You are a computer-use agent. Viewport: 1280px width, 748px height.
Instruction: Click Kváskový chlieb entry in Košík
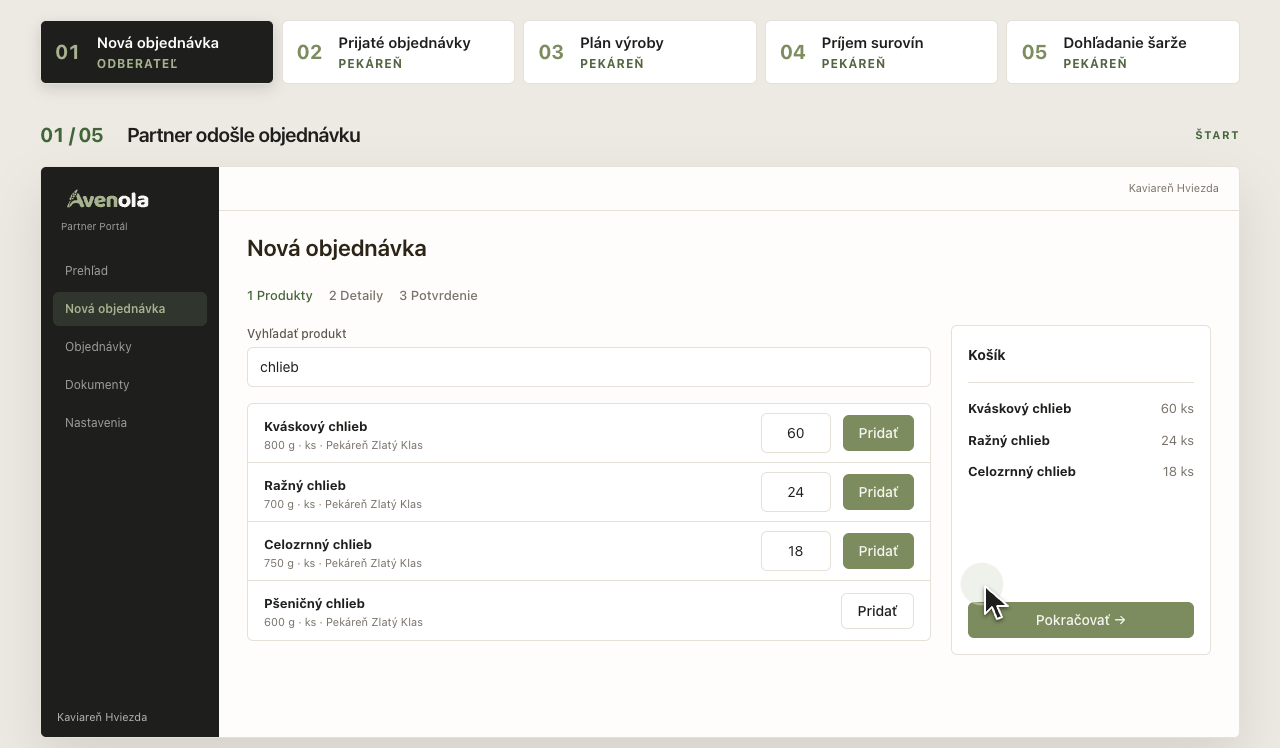coord(1020,409)
